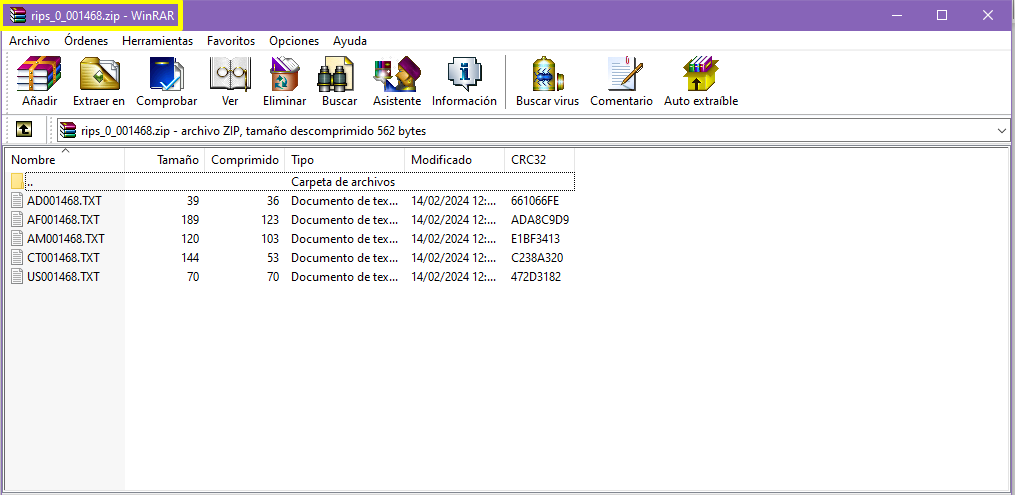The image size is (1015, 495).
Task: Sort by the Nombre column header
Action: [x=65, y=160]
